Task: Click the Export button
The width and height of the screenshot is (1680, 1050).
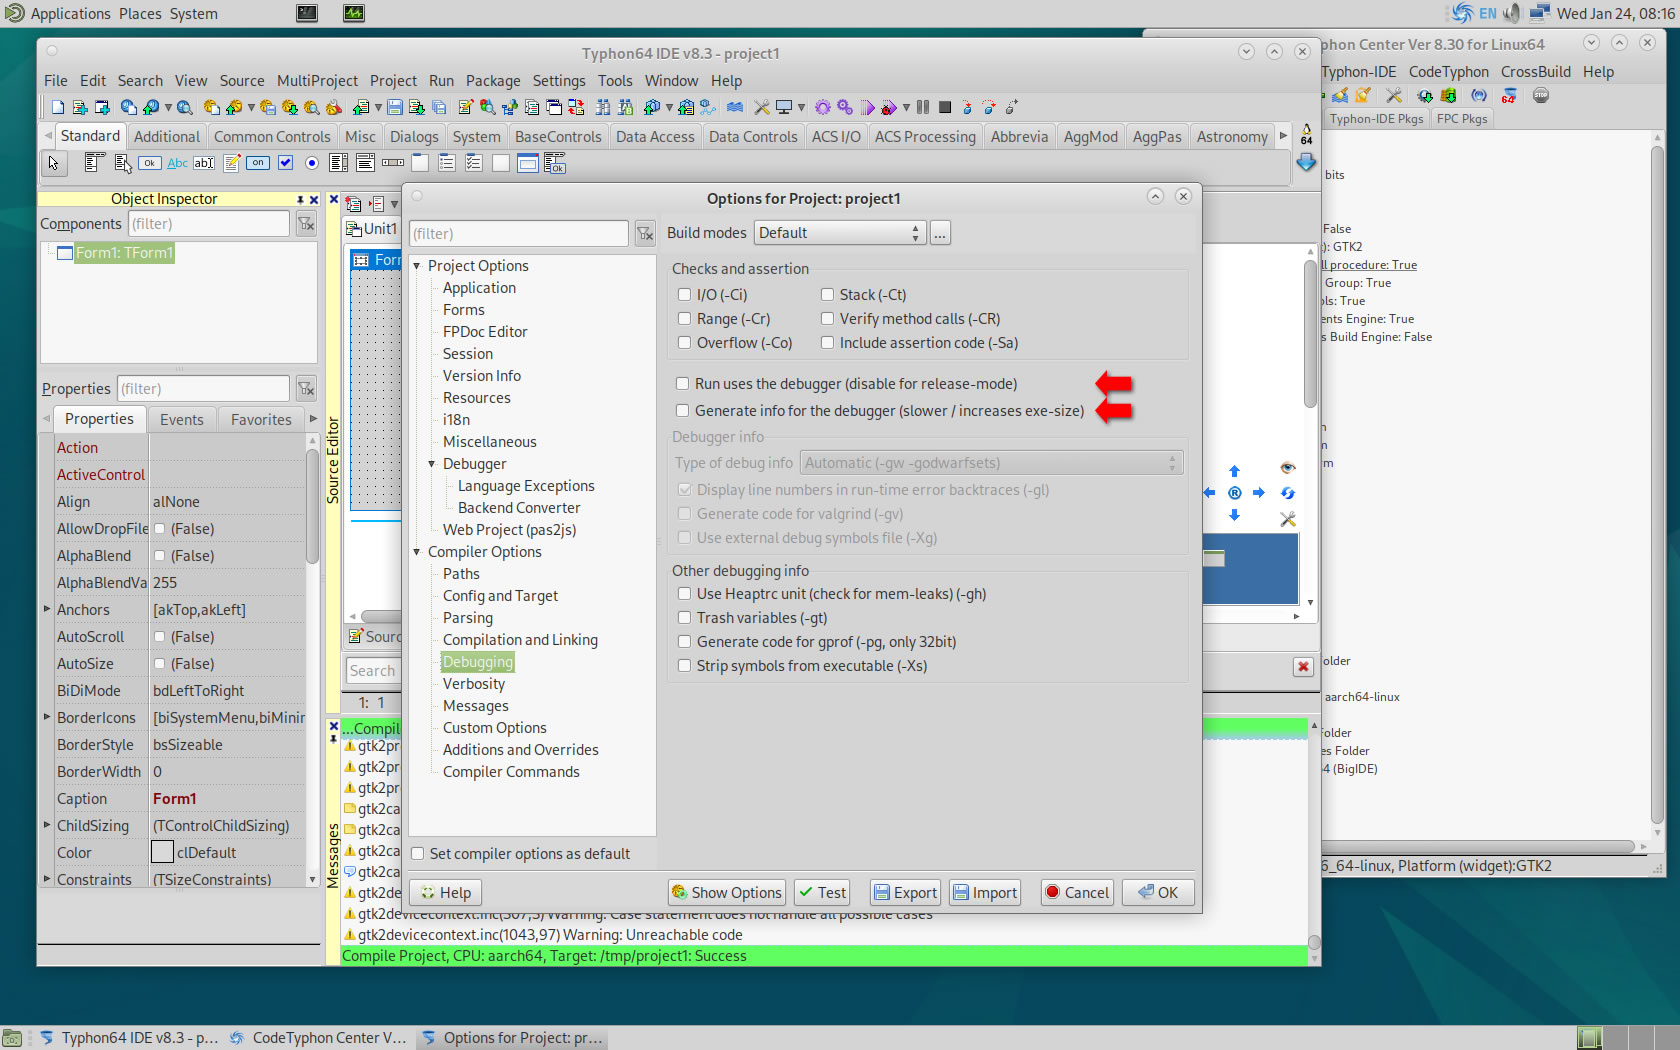Action: click(904, 893)
